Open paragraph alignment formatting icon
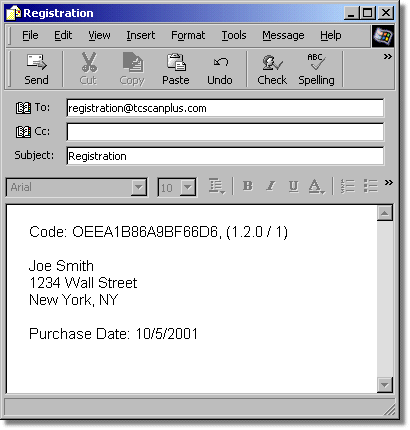 click(217, 186)
